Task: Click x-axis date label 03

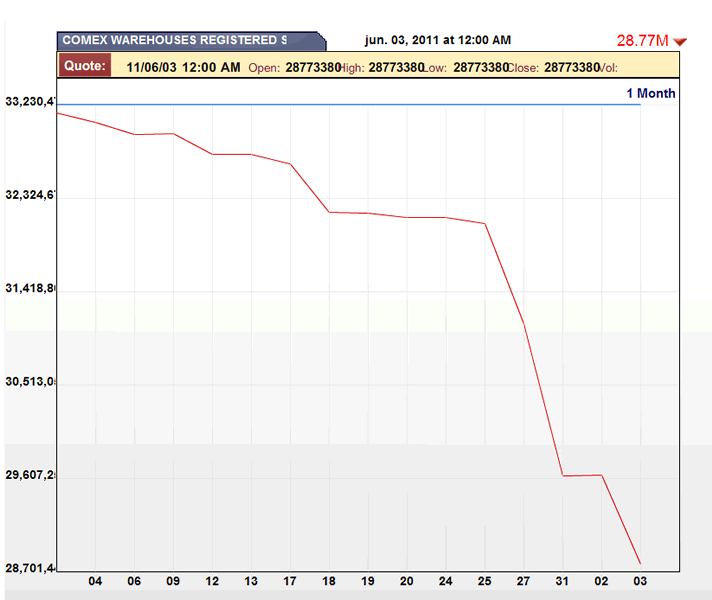Action: (640, 581)
